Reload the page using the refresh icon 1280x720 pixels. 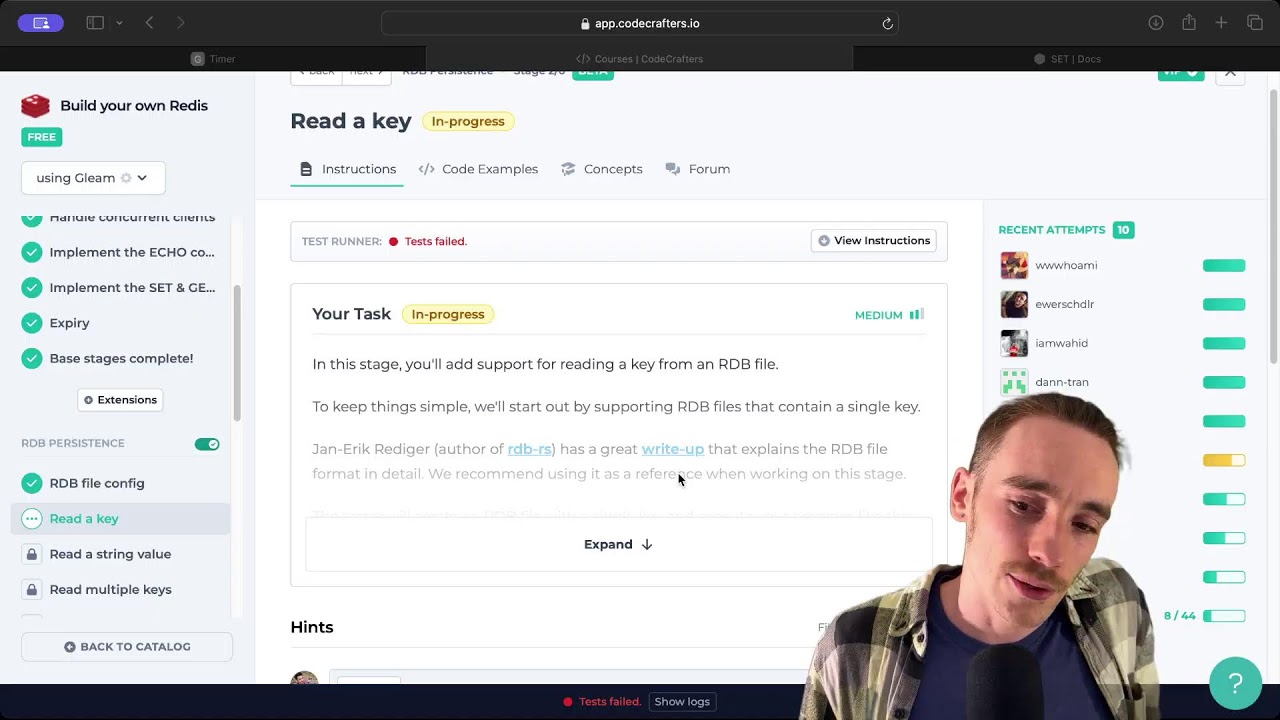coord(887,23)
